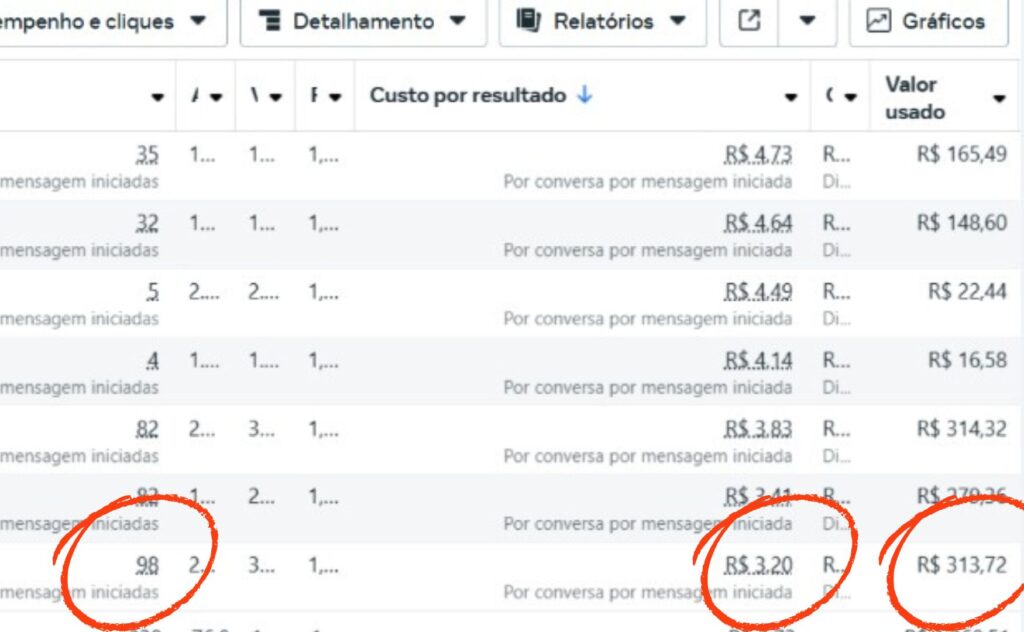Viewport: 1024px width, 632px height.
Task: Click the blue sort arrow in Custo por resultado
Action: click(x=585, y=95)
